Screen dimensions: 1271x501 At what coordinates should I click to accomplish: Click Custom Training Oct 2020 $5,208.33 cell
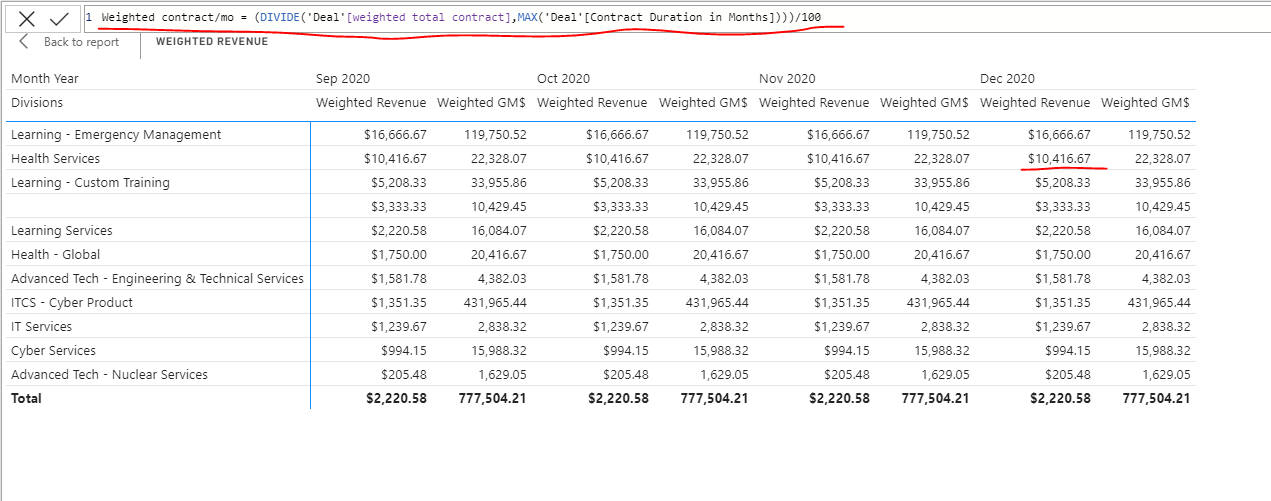[619, 182]
